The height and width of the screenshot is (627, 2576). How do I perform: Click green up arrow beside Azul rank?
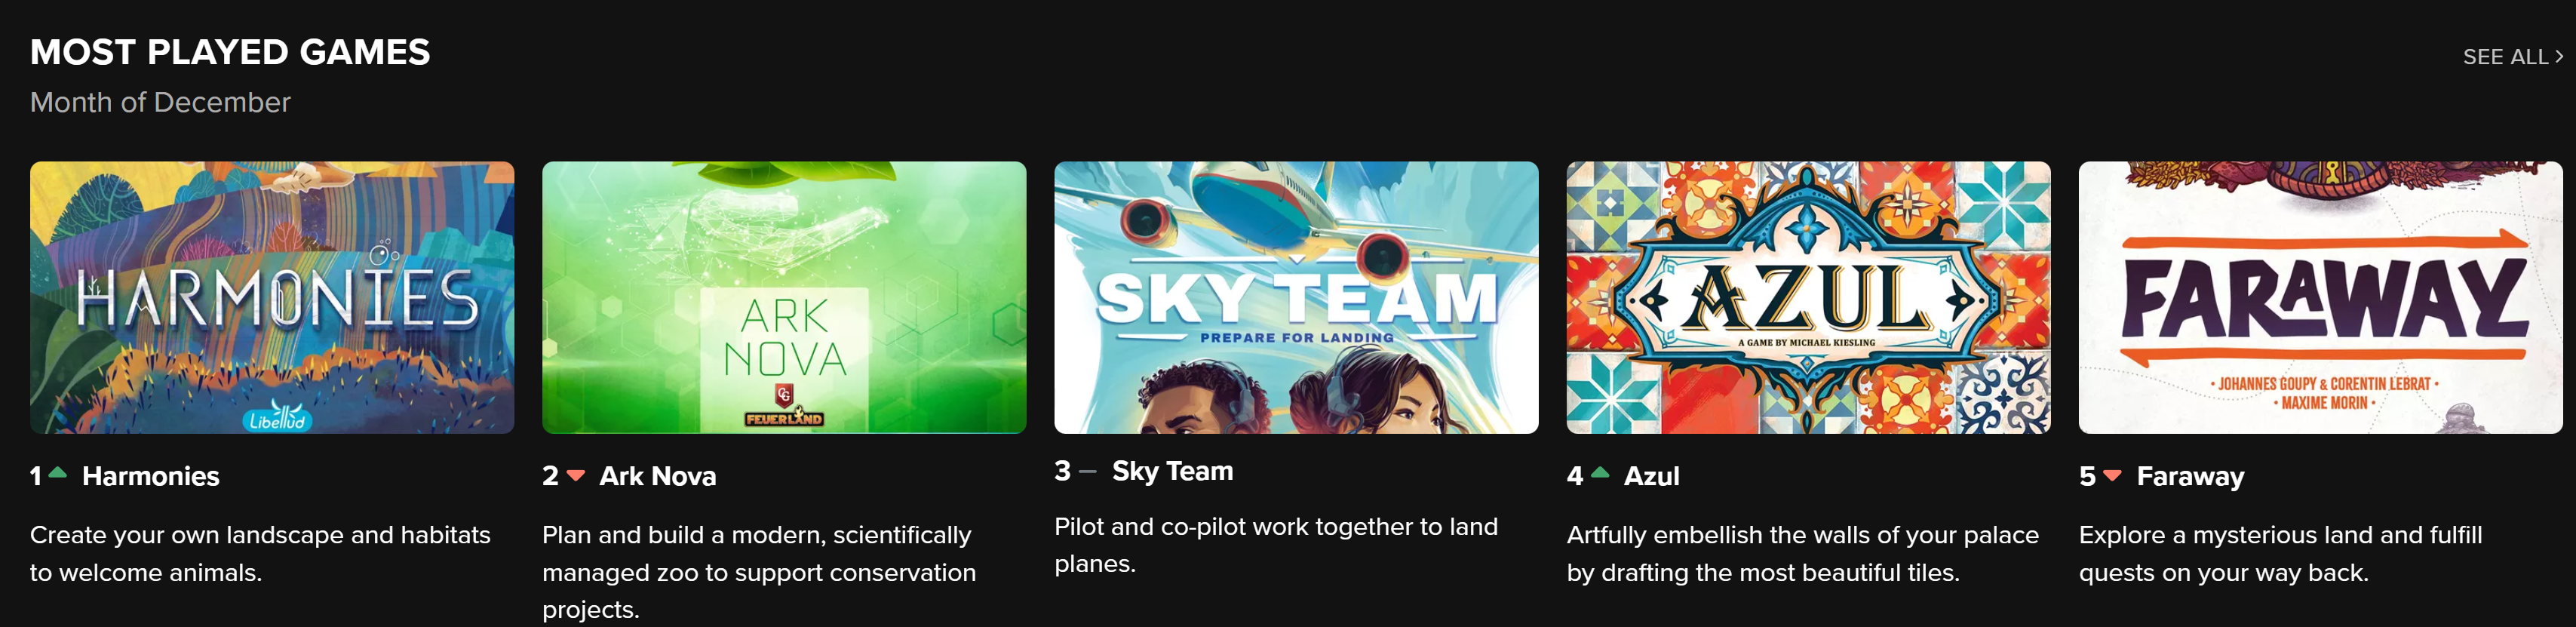point(1600,473)
